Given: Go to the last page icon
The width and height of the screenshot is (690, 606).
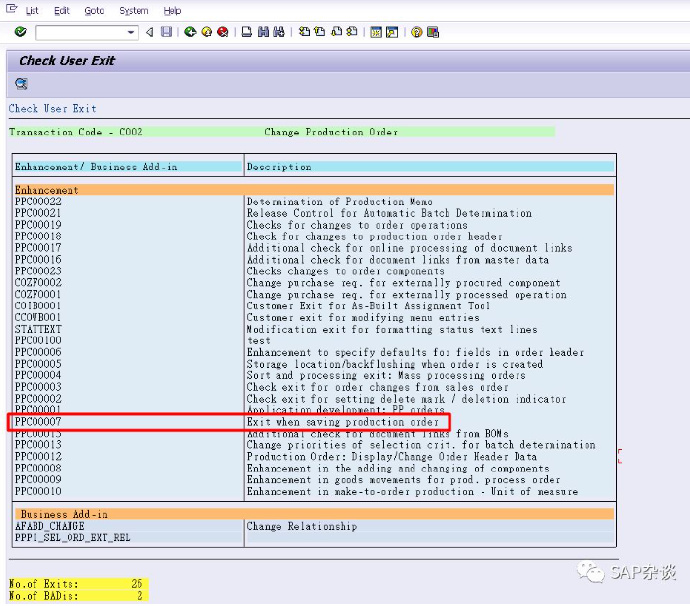Looking at the screenshot, I should click(352, 32).
